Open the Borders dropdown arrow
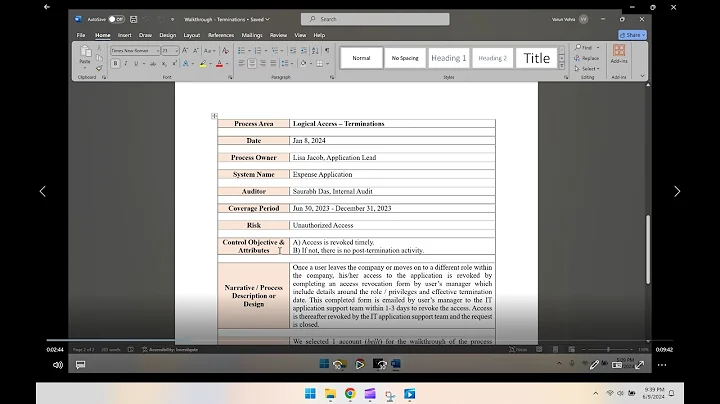The image size is (720, 404). [327, 63]
